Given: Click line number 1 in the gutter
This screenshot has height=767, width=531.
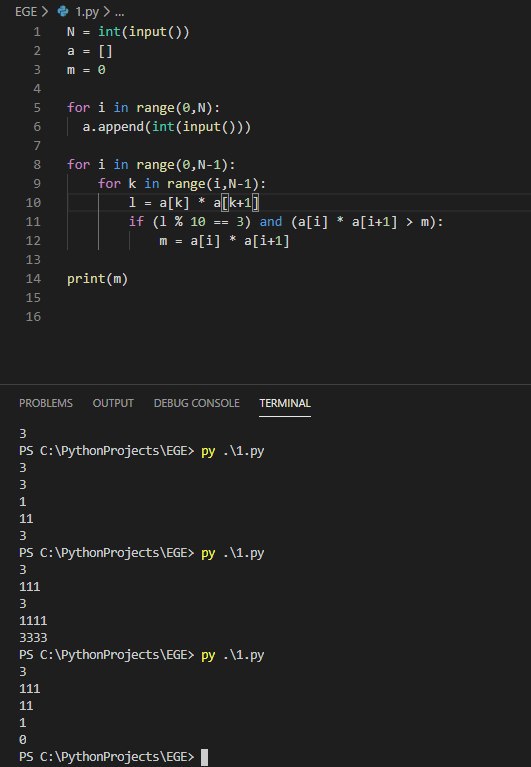Looking at the screenshot, I should coord(37,32).
